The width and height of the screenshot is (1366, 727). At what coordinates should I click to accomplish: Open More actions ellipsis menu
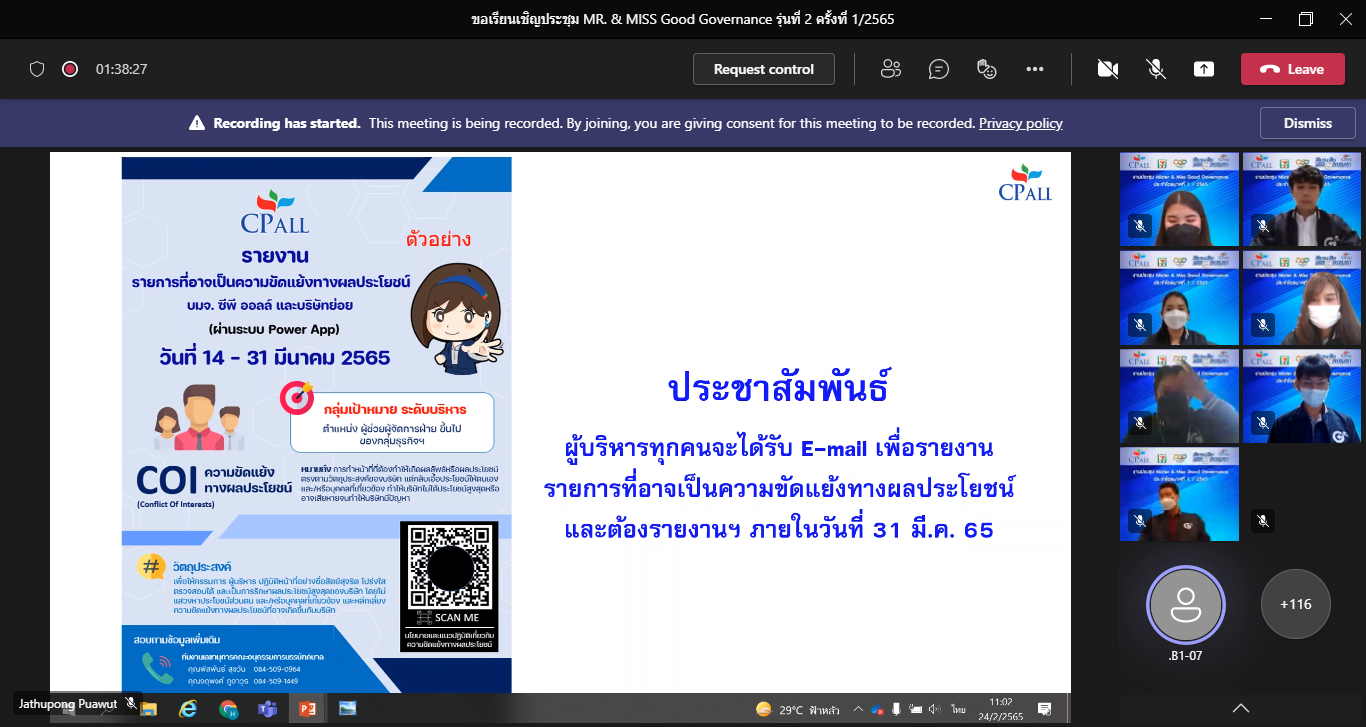[1035, 69]
